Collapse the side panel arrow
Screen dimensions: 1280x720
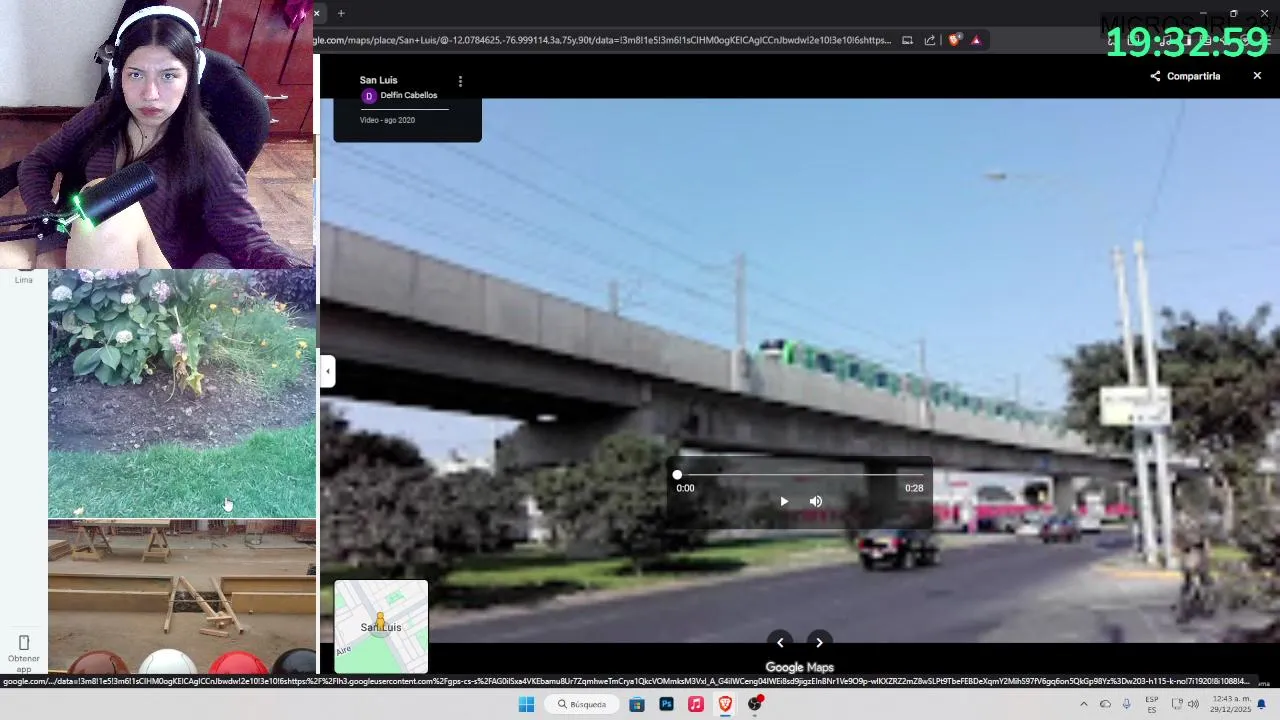click(x=327, y=371)
